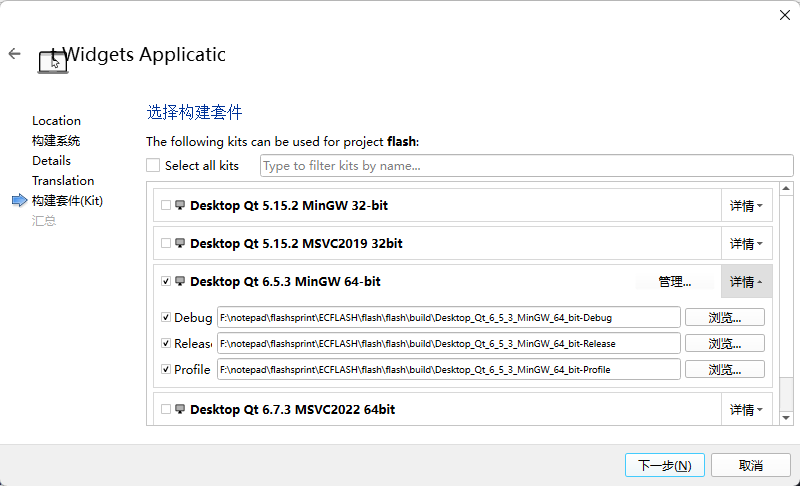The height and width of the screenshot is (486, 800).
Task: Uncheck the Release build configuration
Action: point(166,343)
